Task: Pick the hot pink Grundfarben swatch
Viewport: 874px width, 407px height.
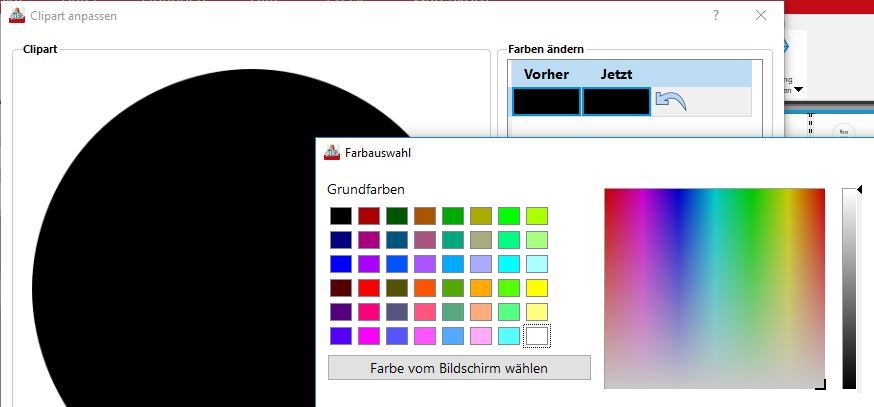Action: [369, 312]
